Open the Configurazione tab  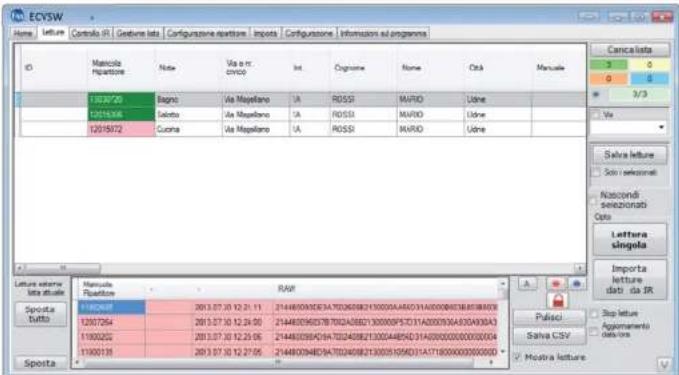pyautogui.click(x=309, y=33)
